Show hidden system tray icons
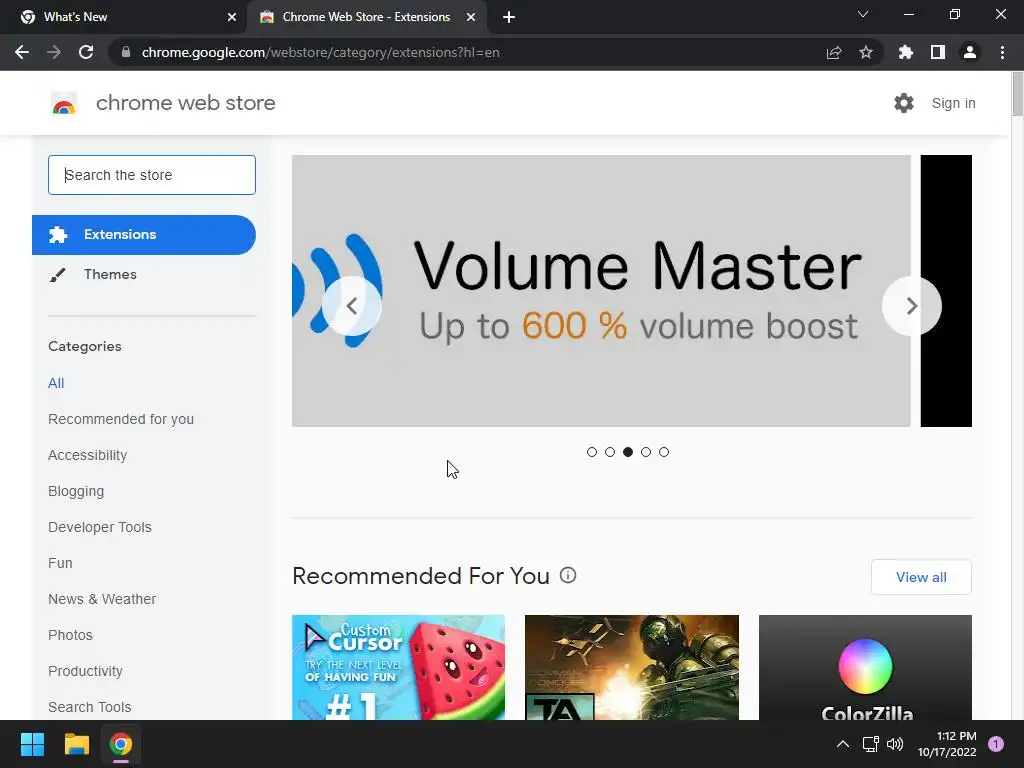 point(842,744)
